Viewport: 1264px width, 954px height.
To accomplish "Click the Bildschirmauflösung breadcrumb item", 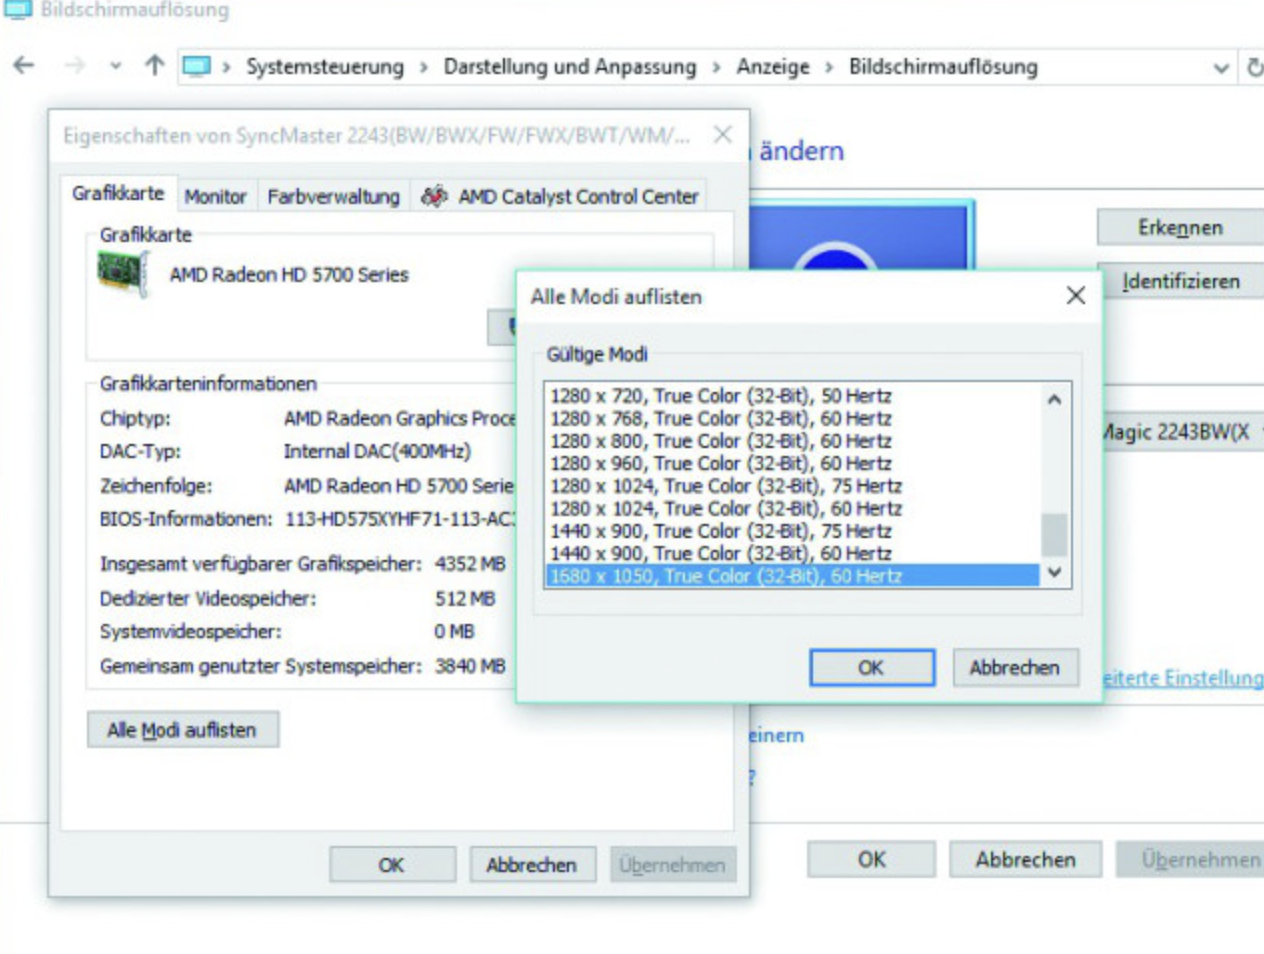I will click(x=943, y=67).
